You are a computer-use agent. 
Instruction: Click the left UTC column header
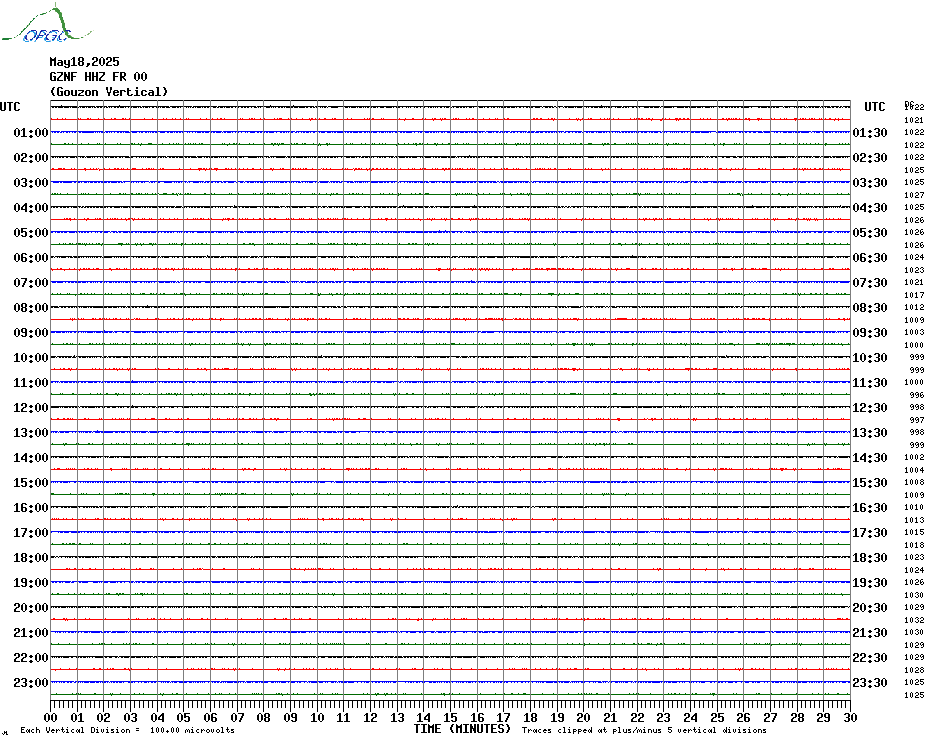click(10, 107)
